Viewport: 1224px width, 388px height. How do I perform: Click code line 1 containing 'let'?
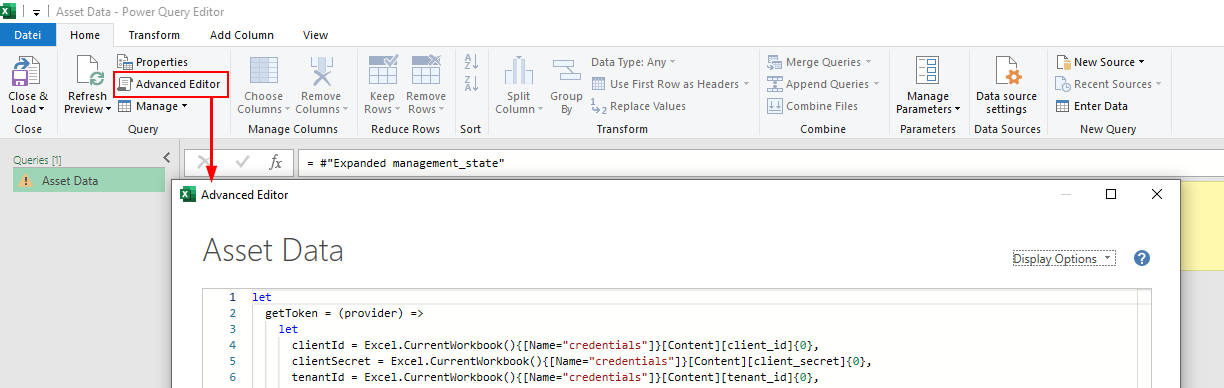pos(262,297)
